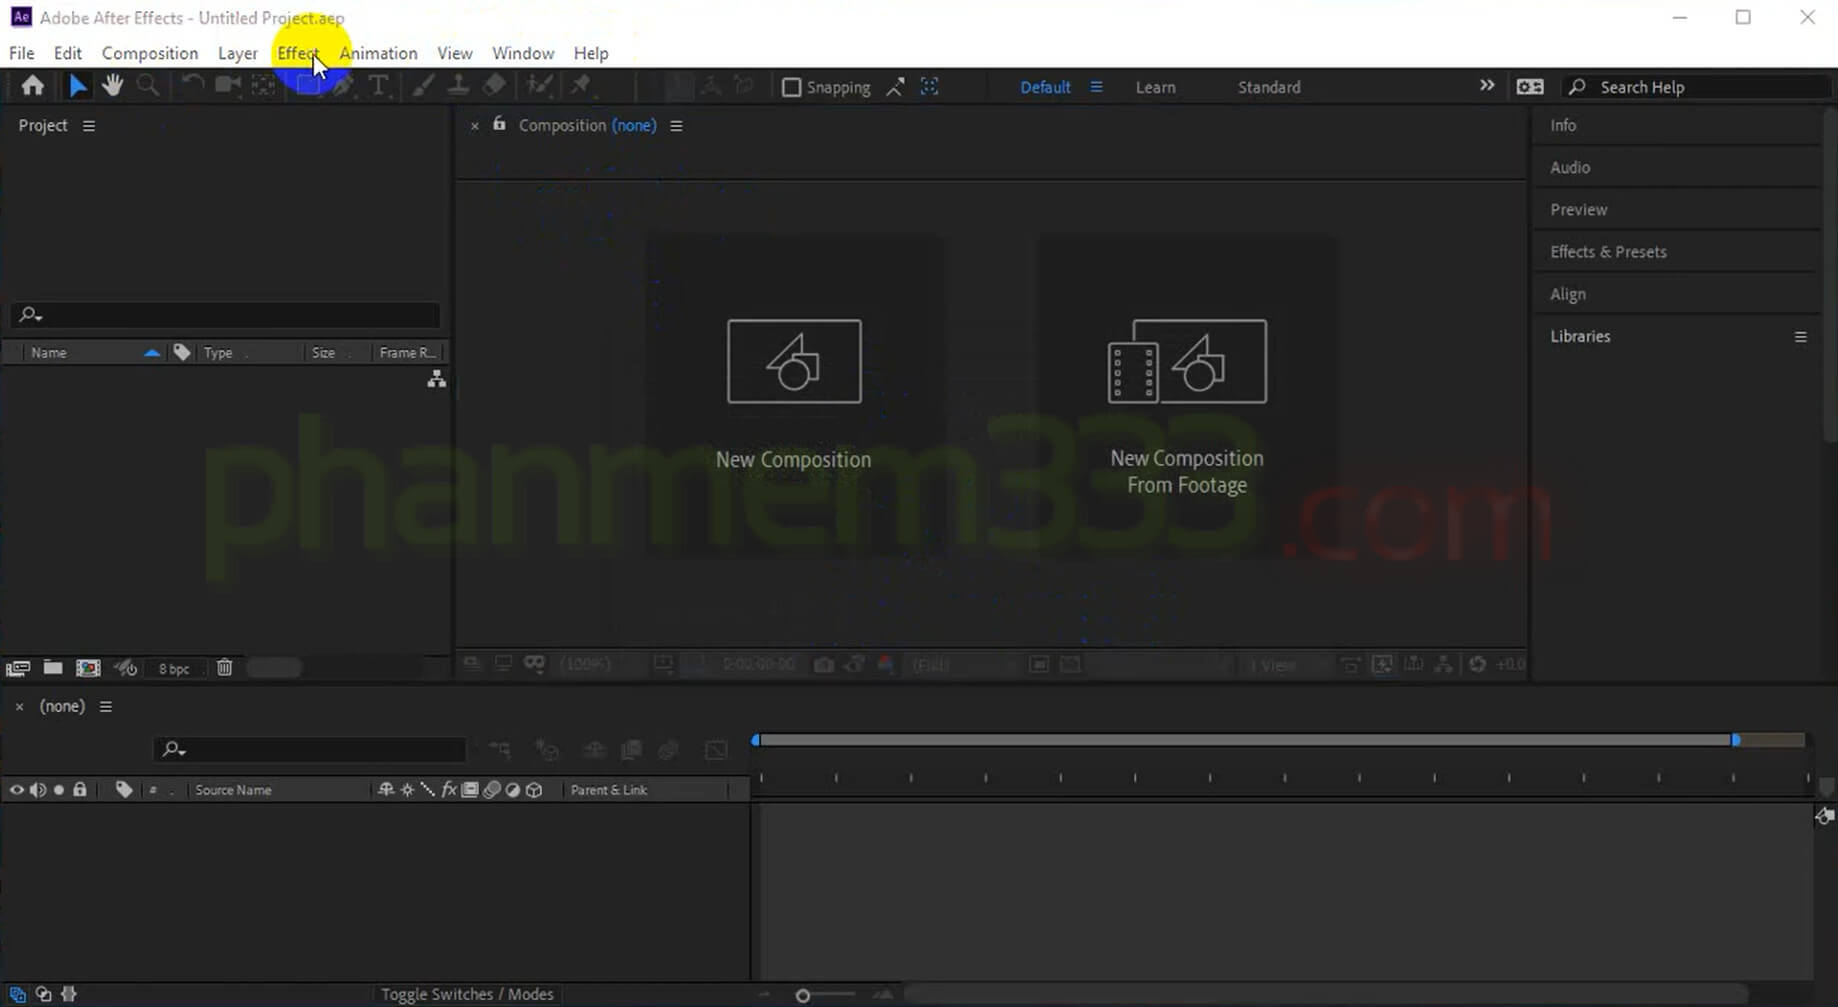Switch to the Learn workspace

pyautogui.click(x=1155, y=87)
